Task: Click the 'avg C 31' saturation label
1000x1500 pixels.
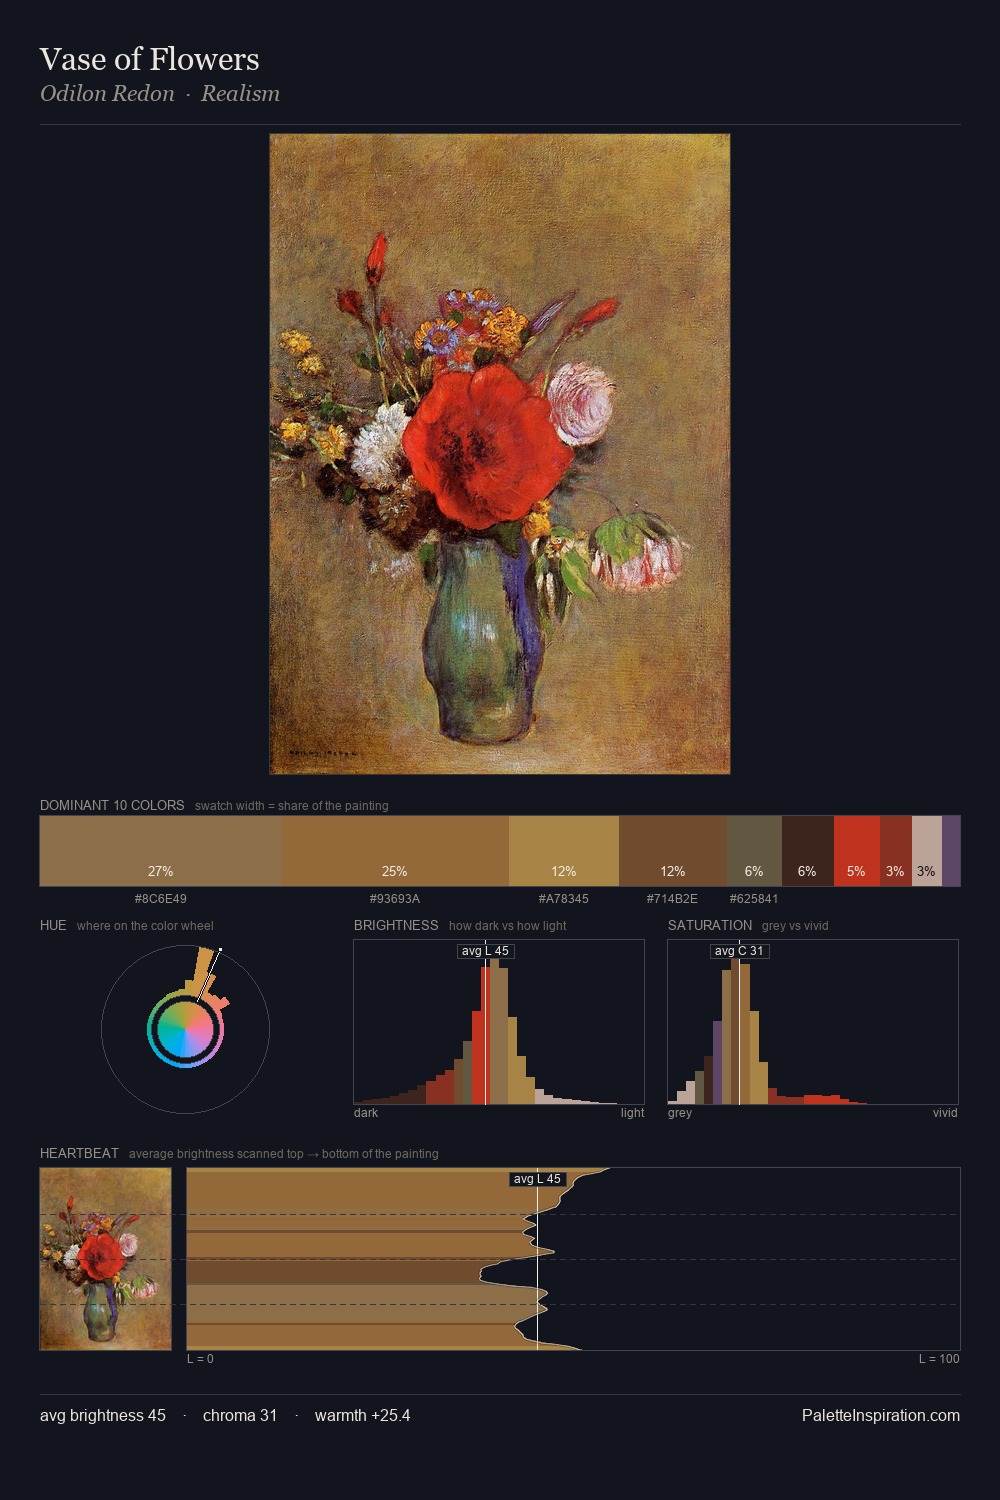Action: [x=739, y=951]
